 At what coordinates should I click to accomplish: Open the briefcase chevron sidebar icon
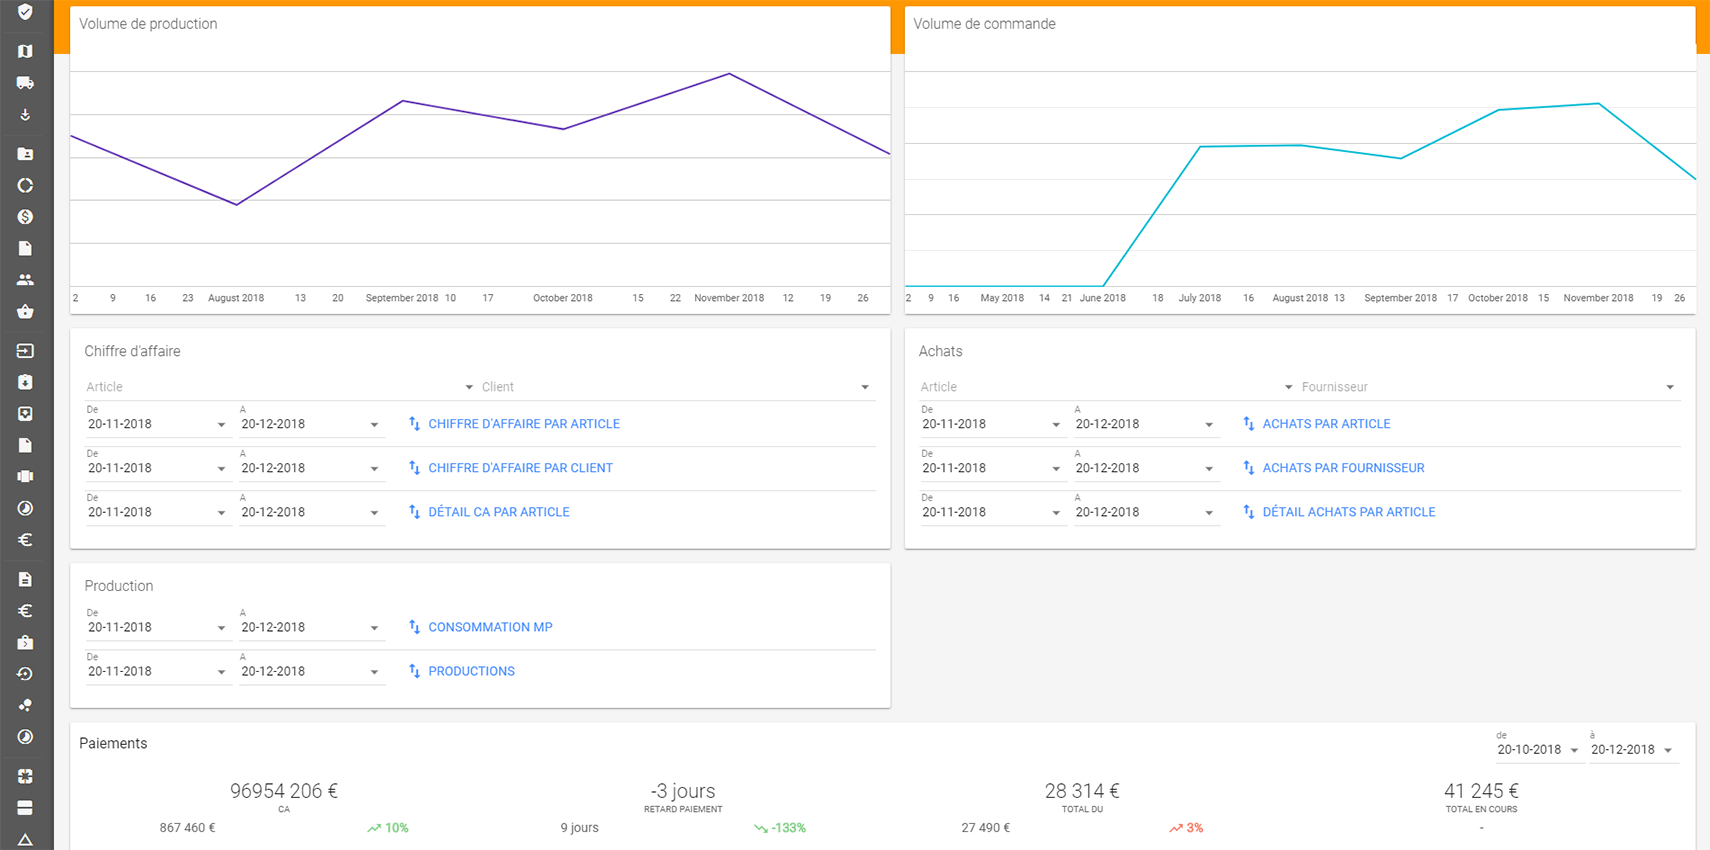pyautogui.click(x=25, y=642)
